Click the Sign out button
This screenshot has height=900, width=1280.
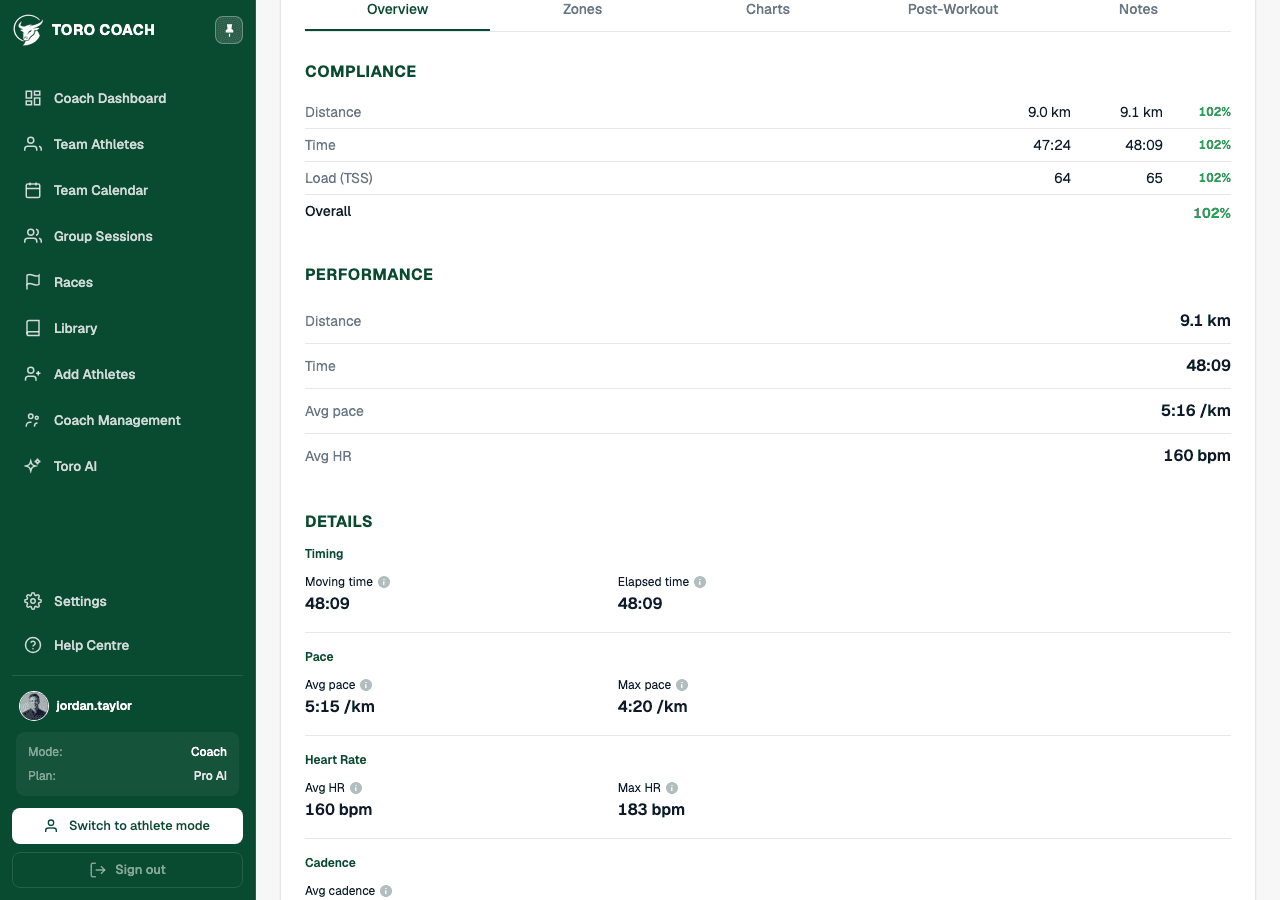pyautogui.click(x=128, y=870)
